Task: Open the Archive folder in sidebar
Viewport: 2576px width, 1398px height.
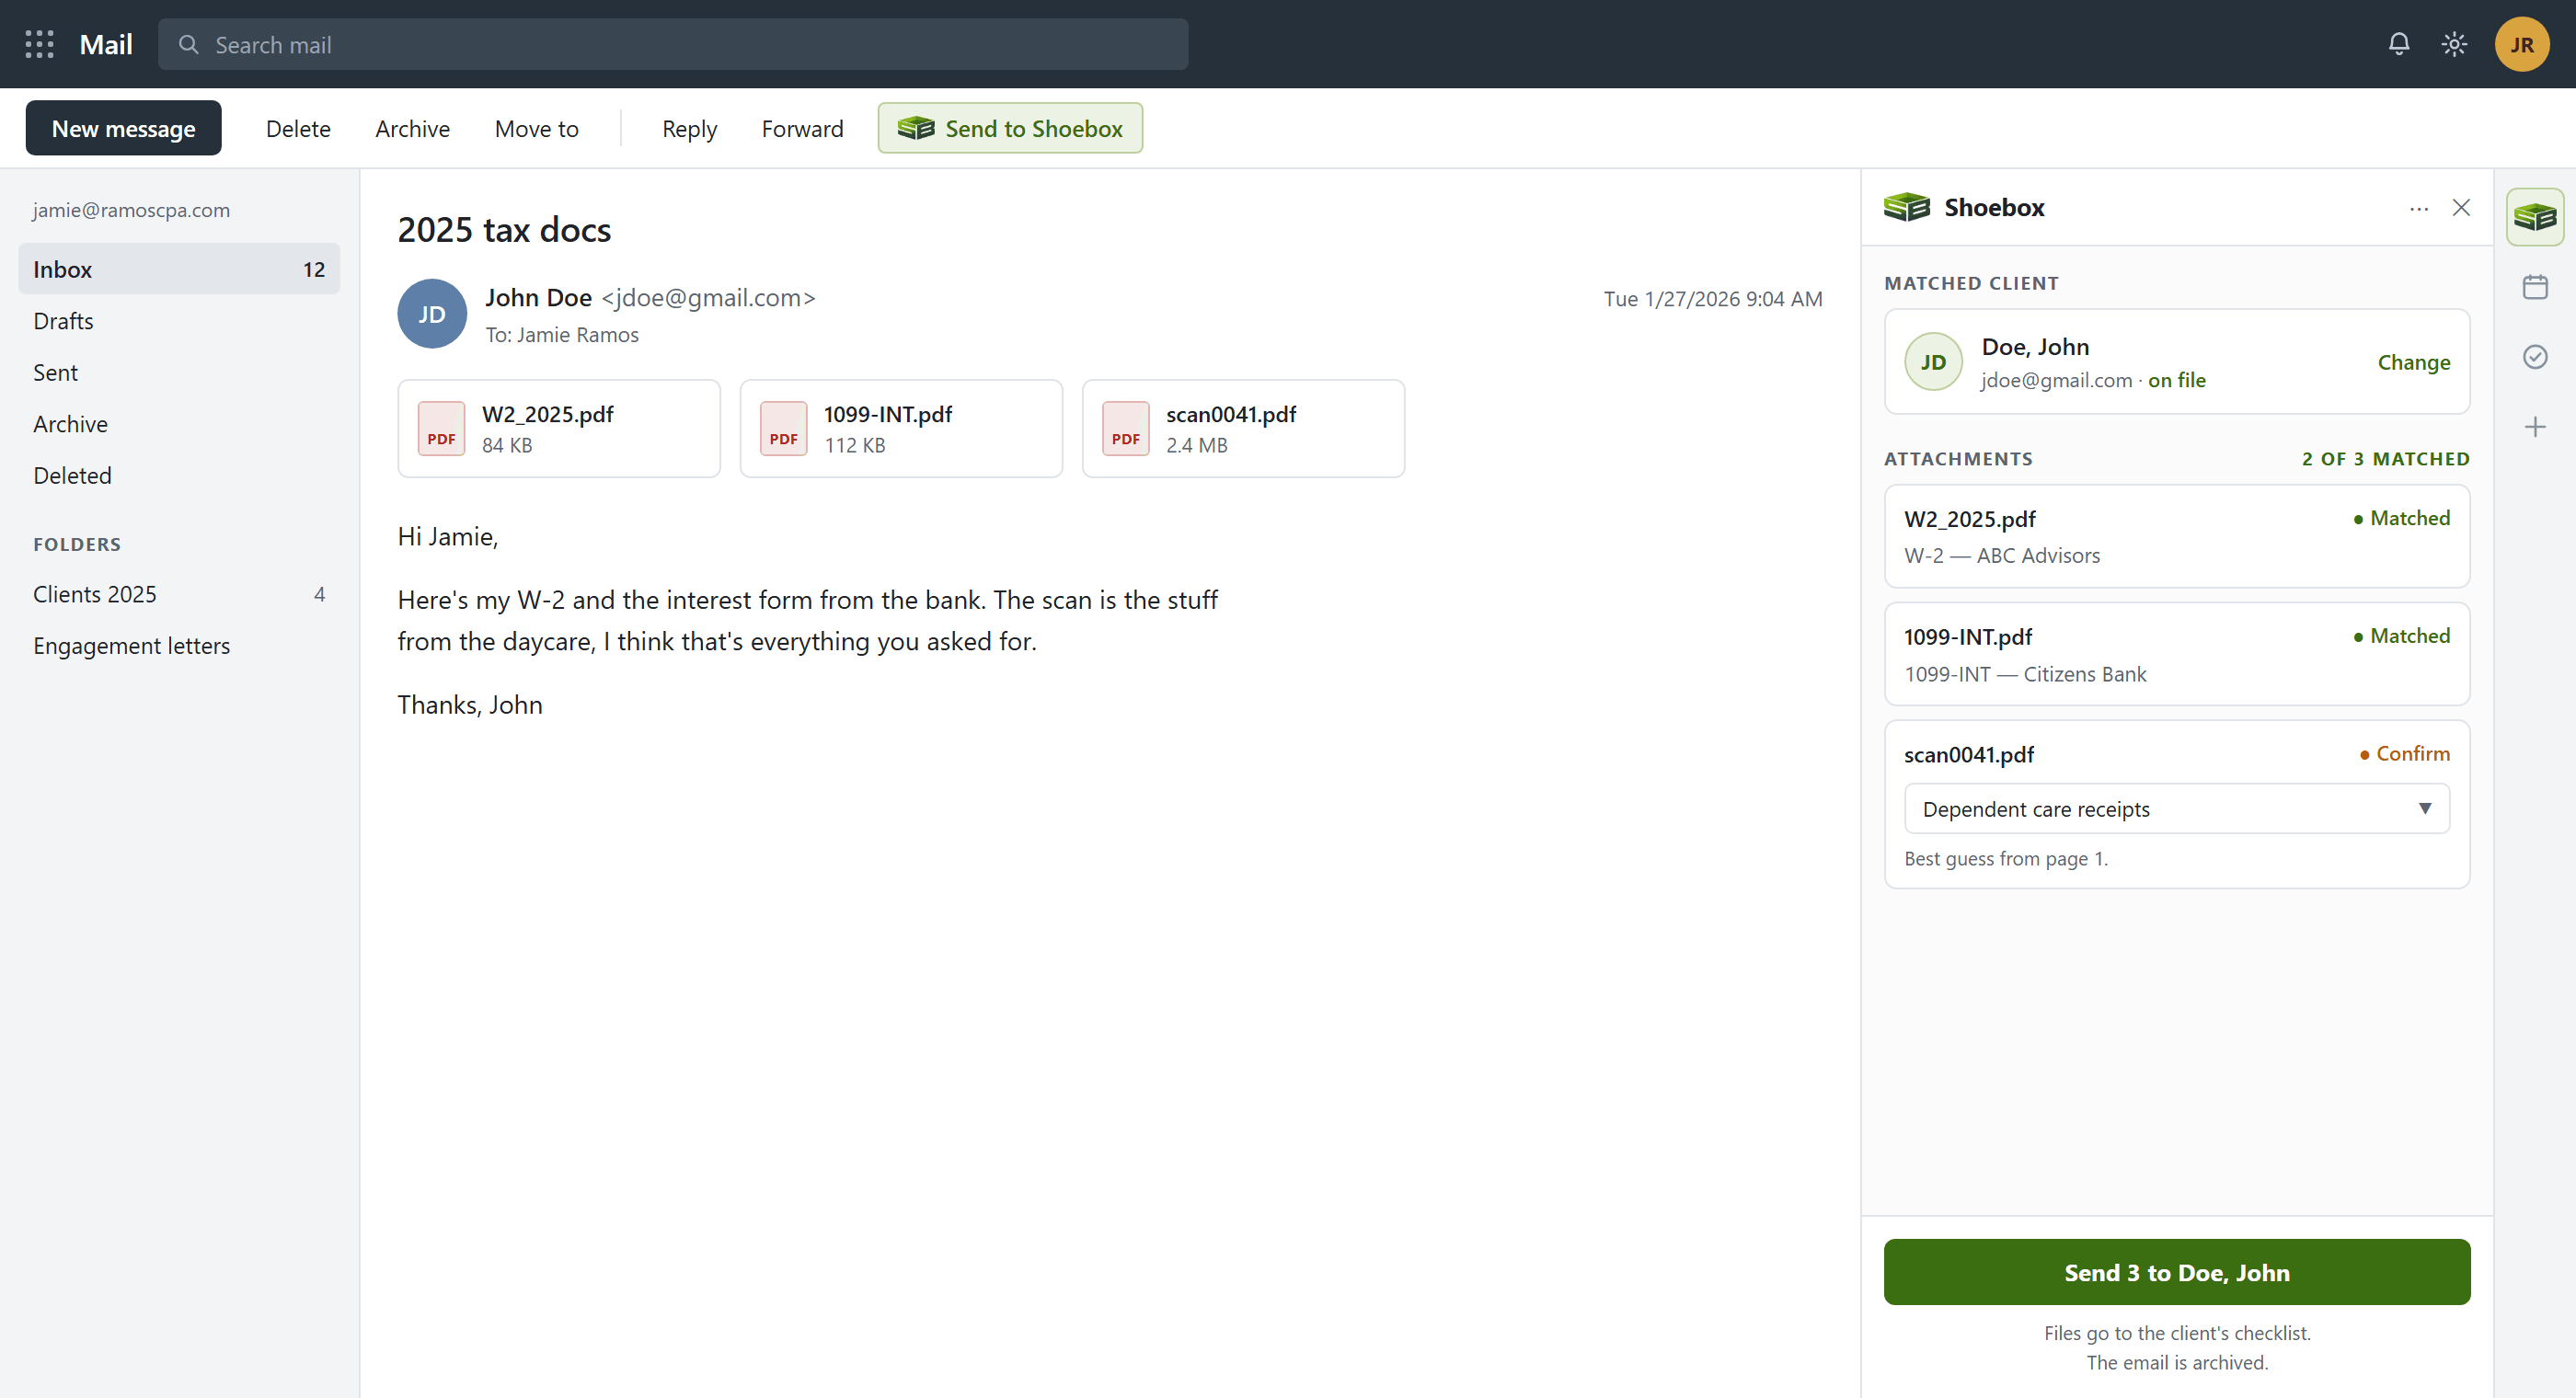Action: [179, 423]
